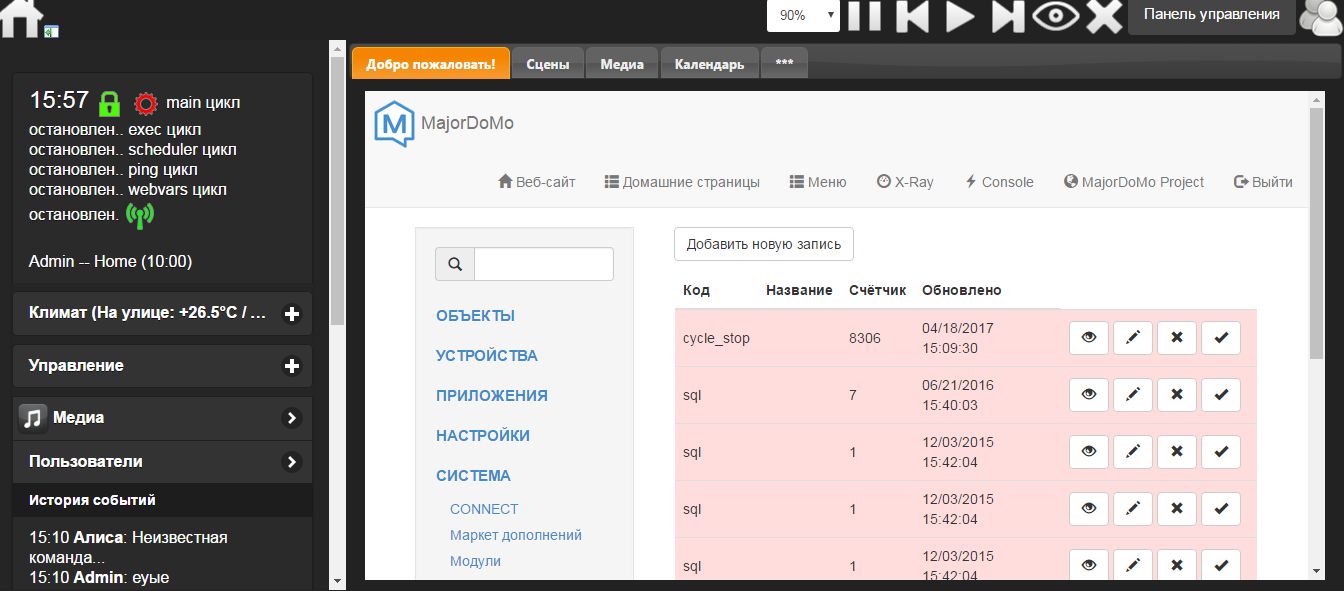Viewport: 1344px width, 591px height.
Task: Edit sql record dated 06/21/2016
Action: tap(1133, 395)
